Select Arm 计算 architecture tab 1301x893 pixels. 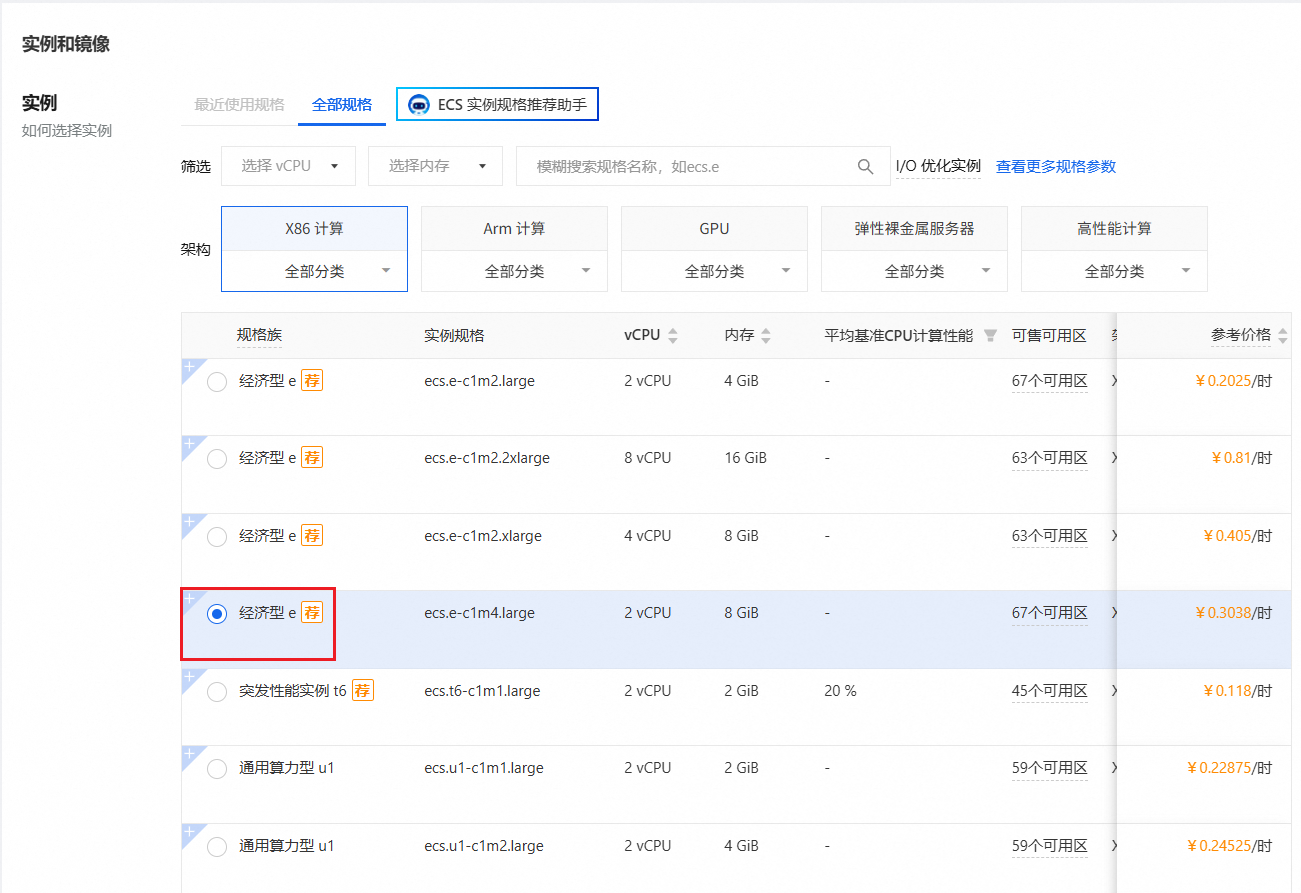tap(514, 229)
